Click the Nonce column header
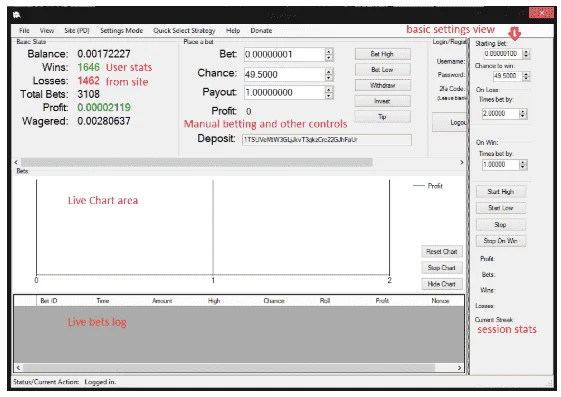 coord(440,301)
